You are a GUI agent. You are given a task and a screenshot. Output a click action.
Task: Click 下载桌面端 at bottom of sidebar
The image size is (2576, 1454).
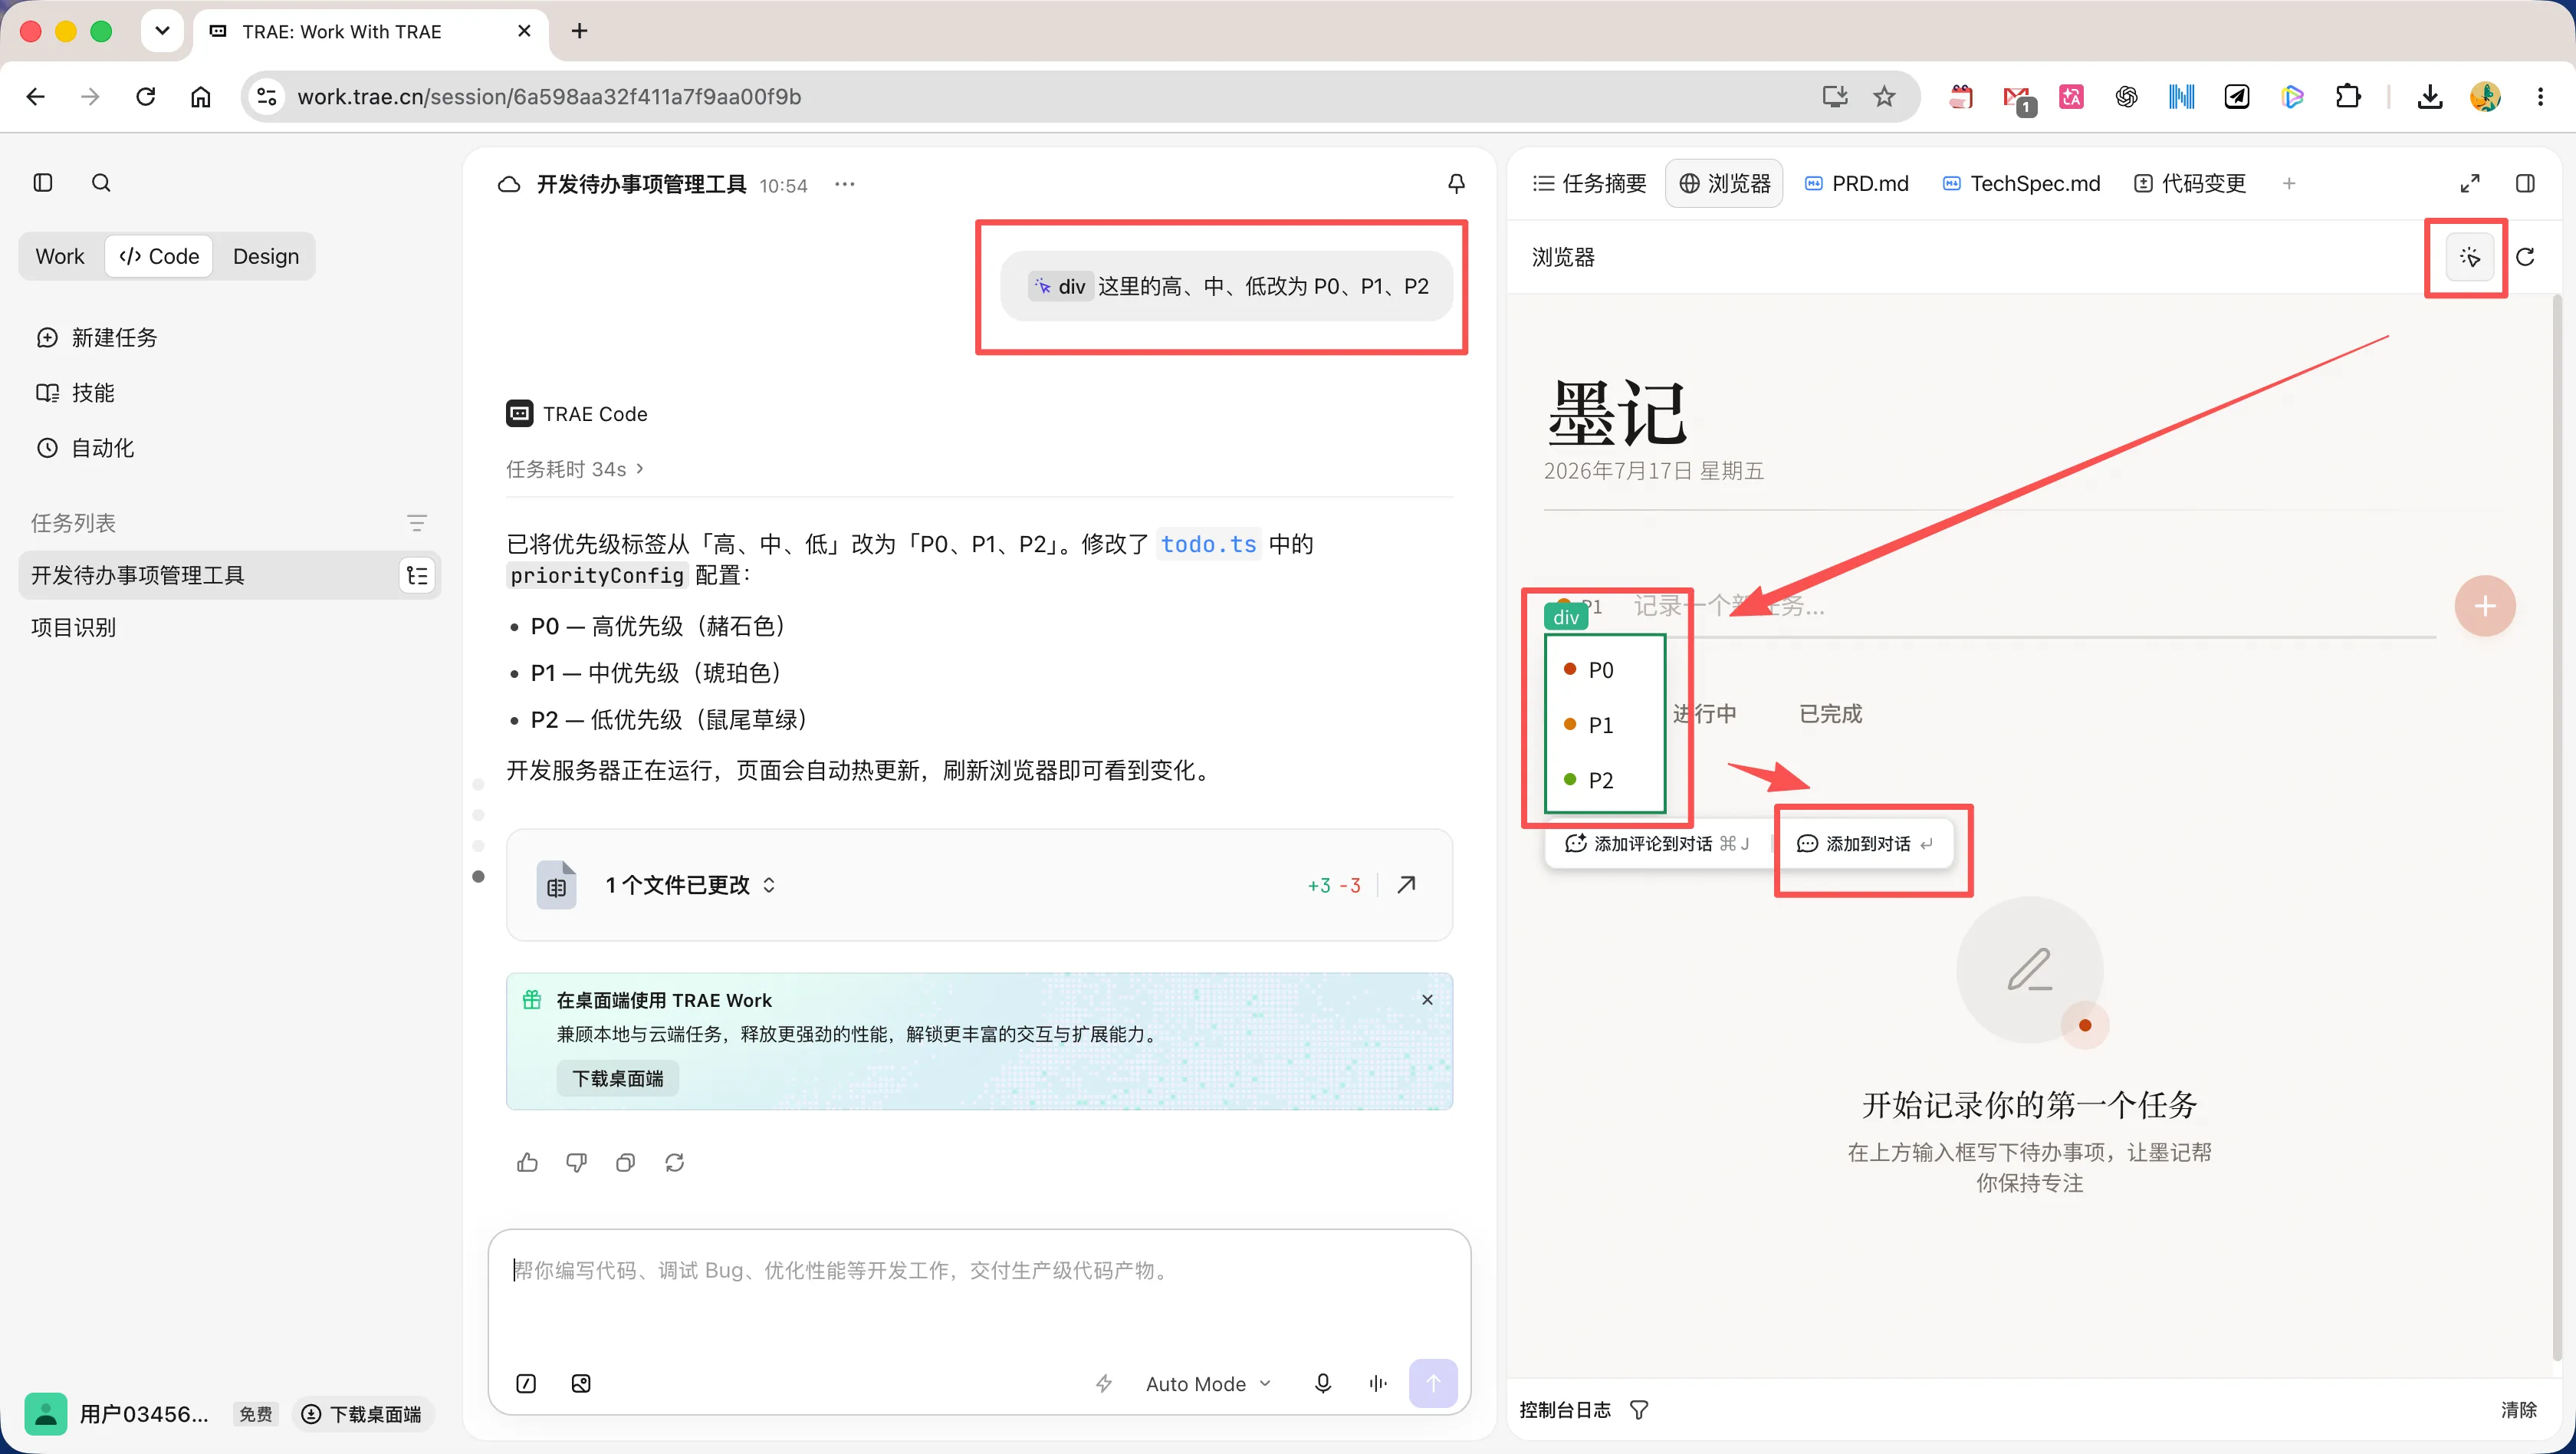362,1414
